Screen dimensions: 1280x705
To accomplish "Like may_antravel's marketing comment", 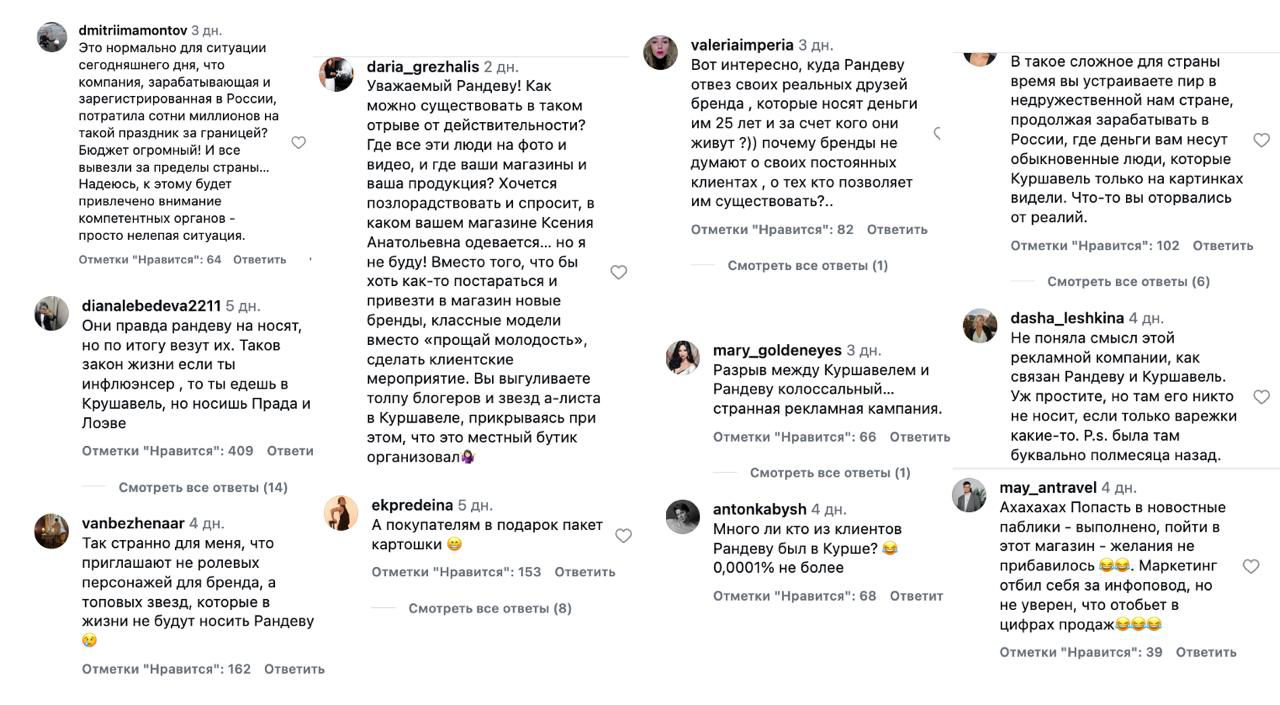I will 1250,565.
